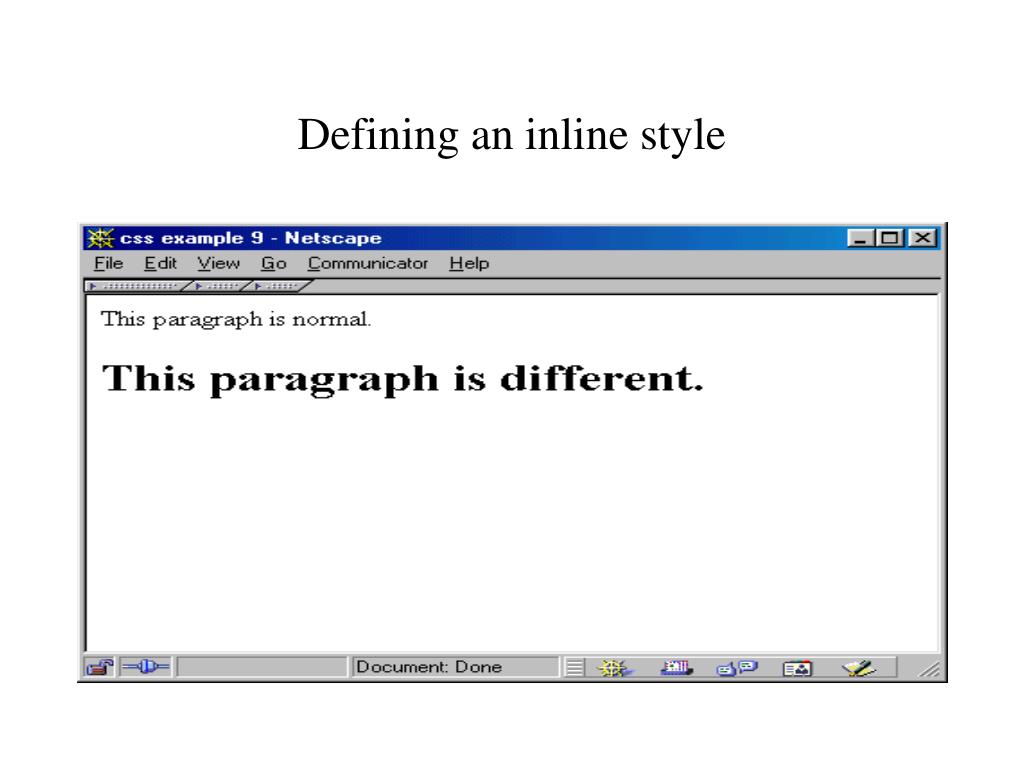The height and width of the screenshot is (768, 1024).
Task: Open the Address Book icon in the component bar
Action: [797, 669]
